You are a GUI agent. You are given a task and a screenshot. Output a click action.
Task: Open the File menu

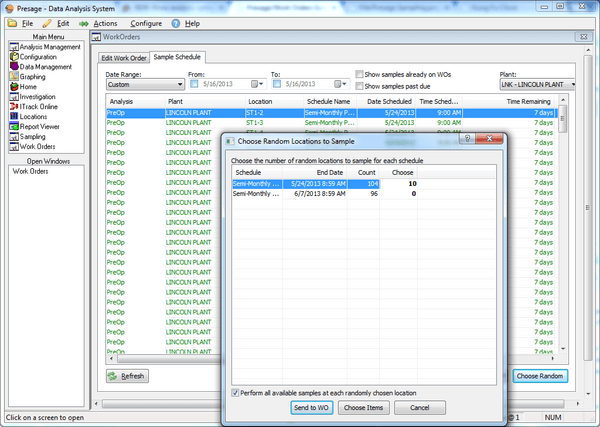(27, 24)
